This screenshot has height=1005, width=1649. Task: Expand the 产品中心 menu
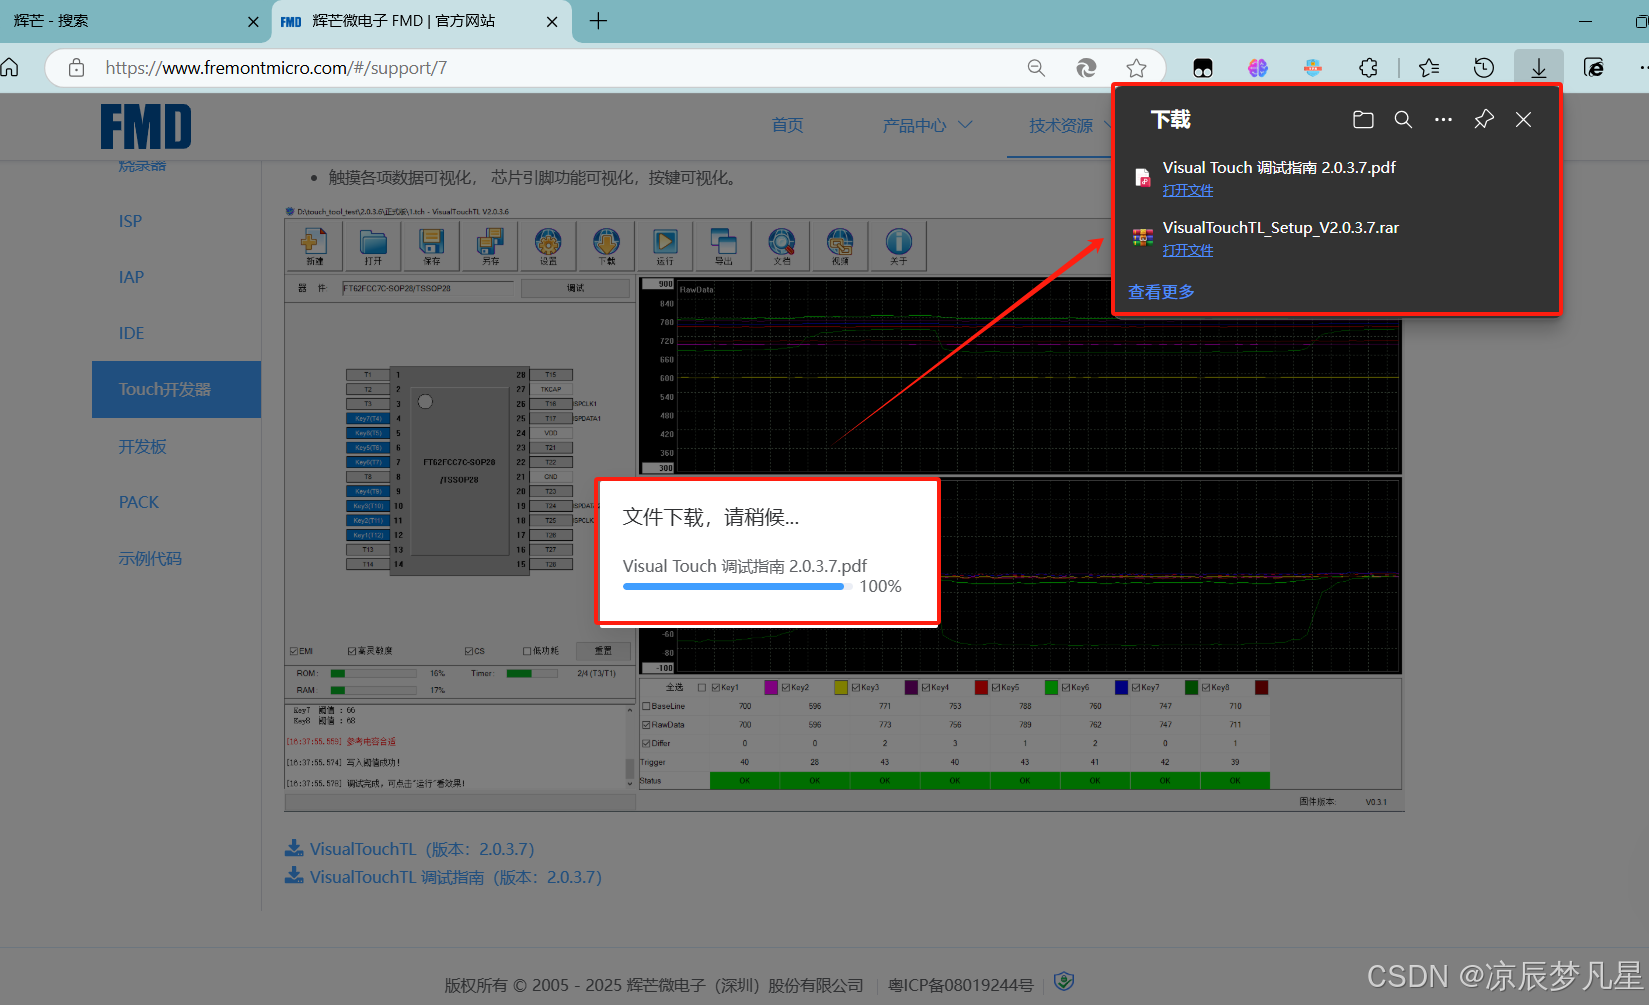tap(927, 125)
